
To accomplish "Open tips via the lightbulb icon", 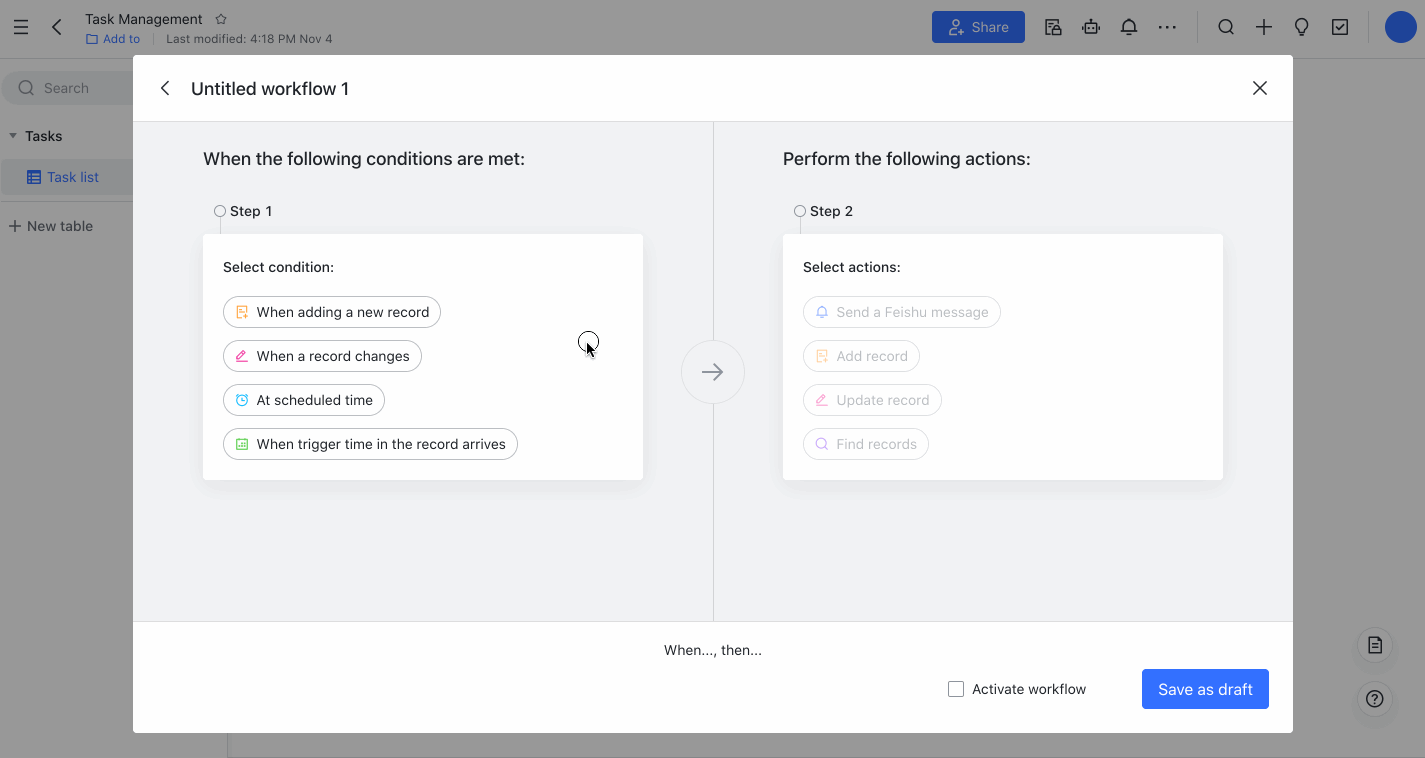I will 1301,27.
